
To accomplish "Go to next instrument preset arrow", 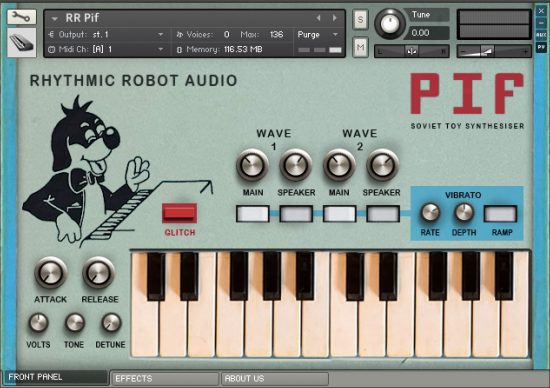I will coord(334,18).
